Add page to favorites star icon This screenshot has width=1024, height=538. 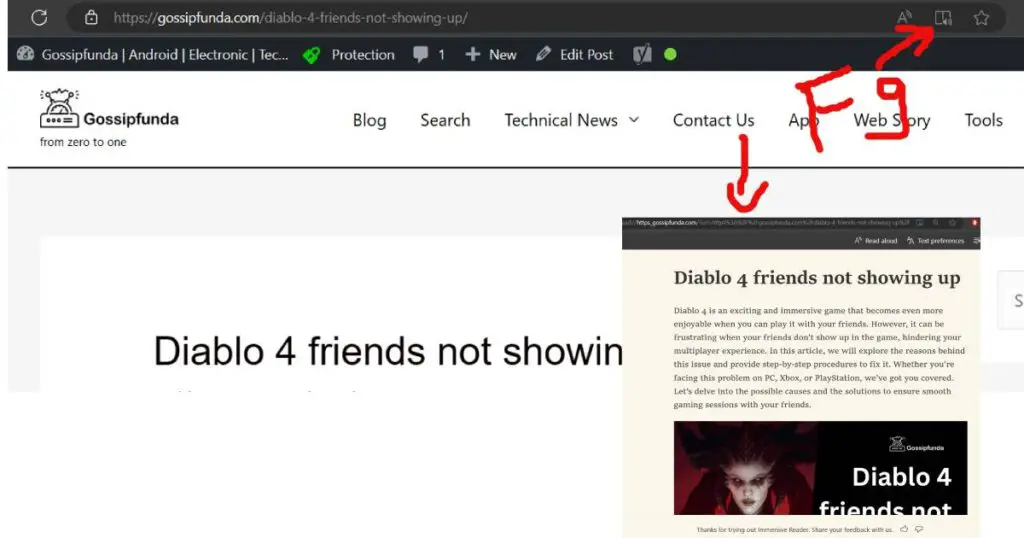coord(981,18)
